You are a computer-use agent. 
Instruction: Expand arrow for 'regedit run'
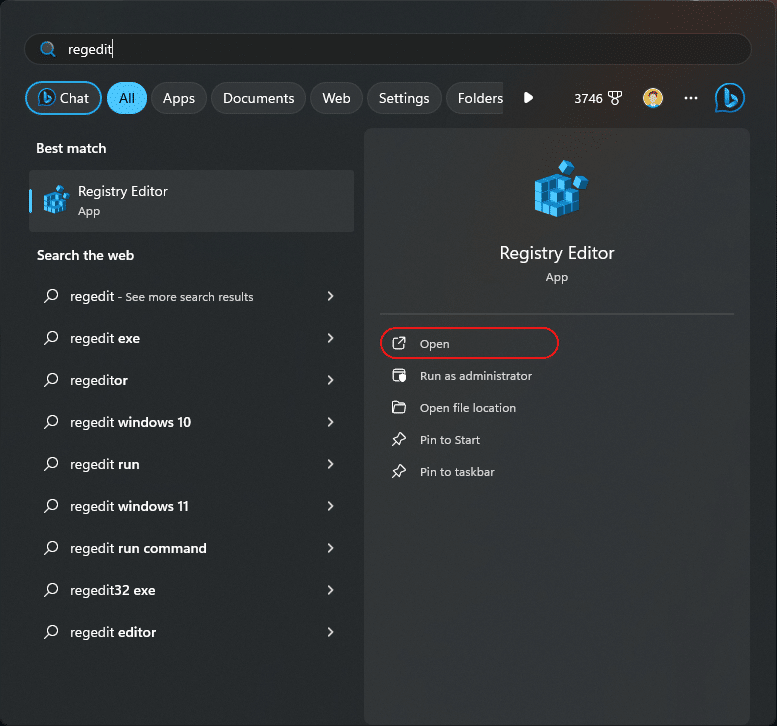click(x=331, y=464)
